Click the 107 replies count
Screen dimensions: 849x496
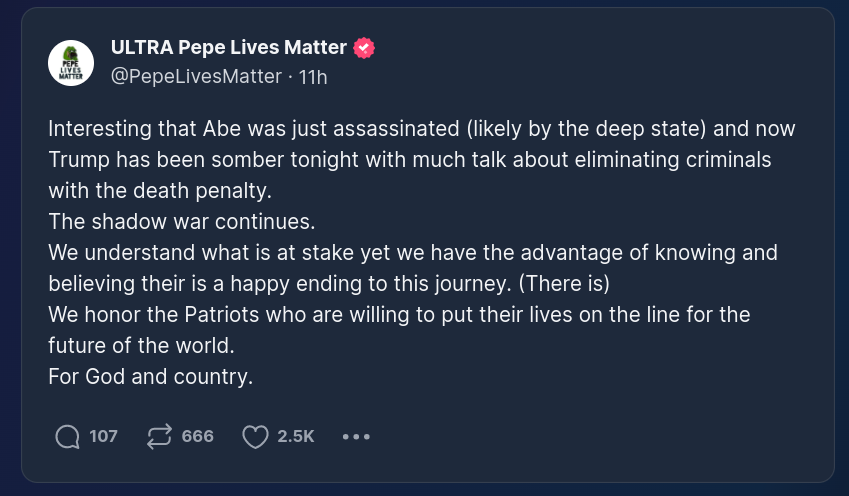click(x=103, y=436)
